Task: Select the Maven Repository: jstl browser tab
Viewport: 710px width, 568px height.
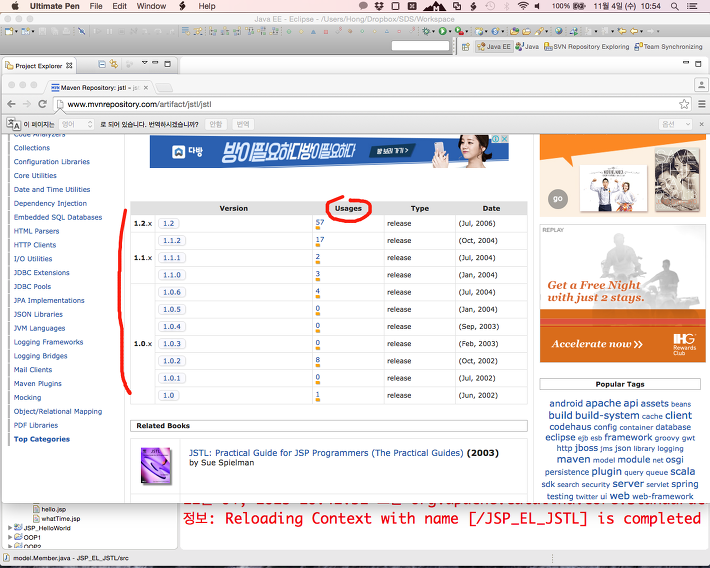Action: (100, 87)
